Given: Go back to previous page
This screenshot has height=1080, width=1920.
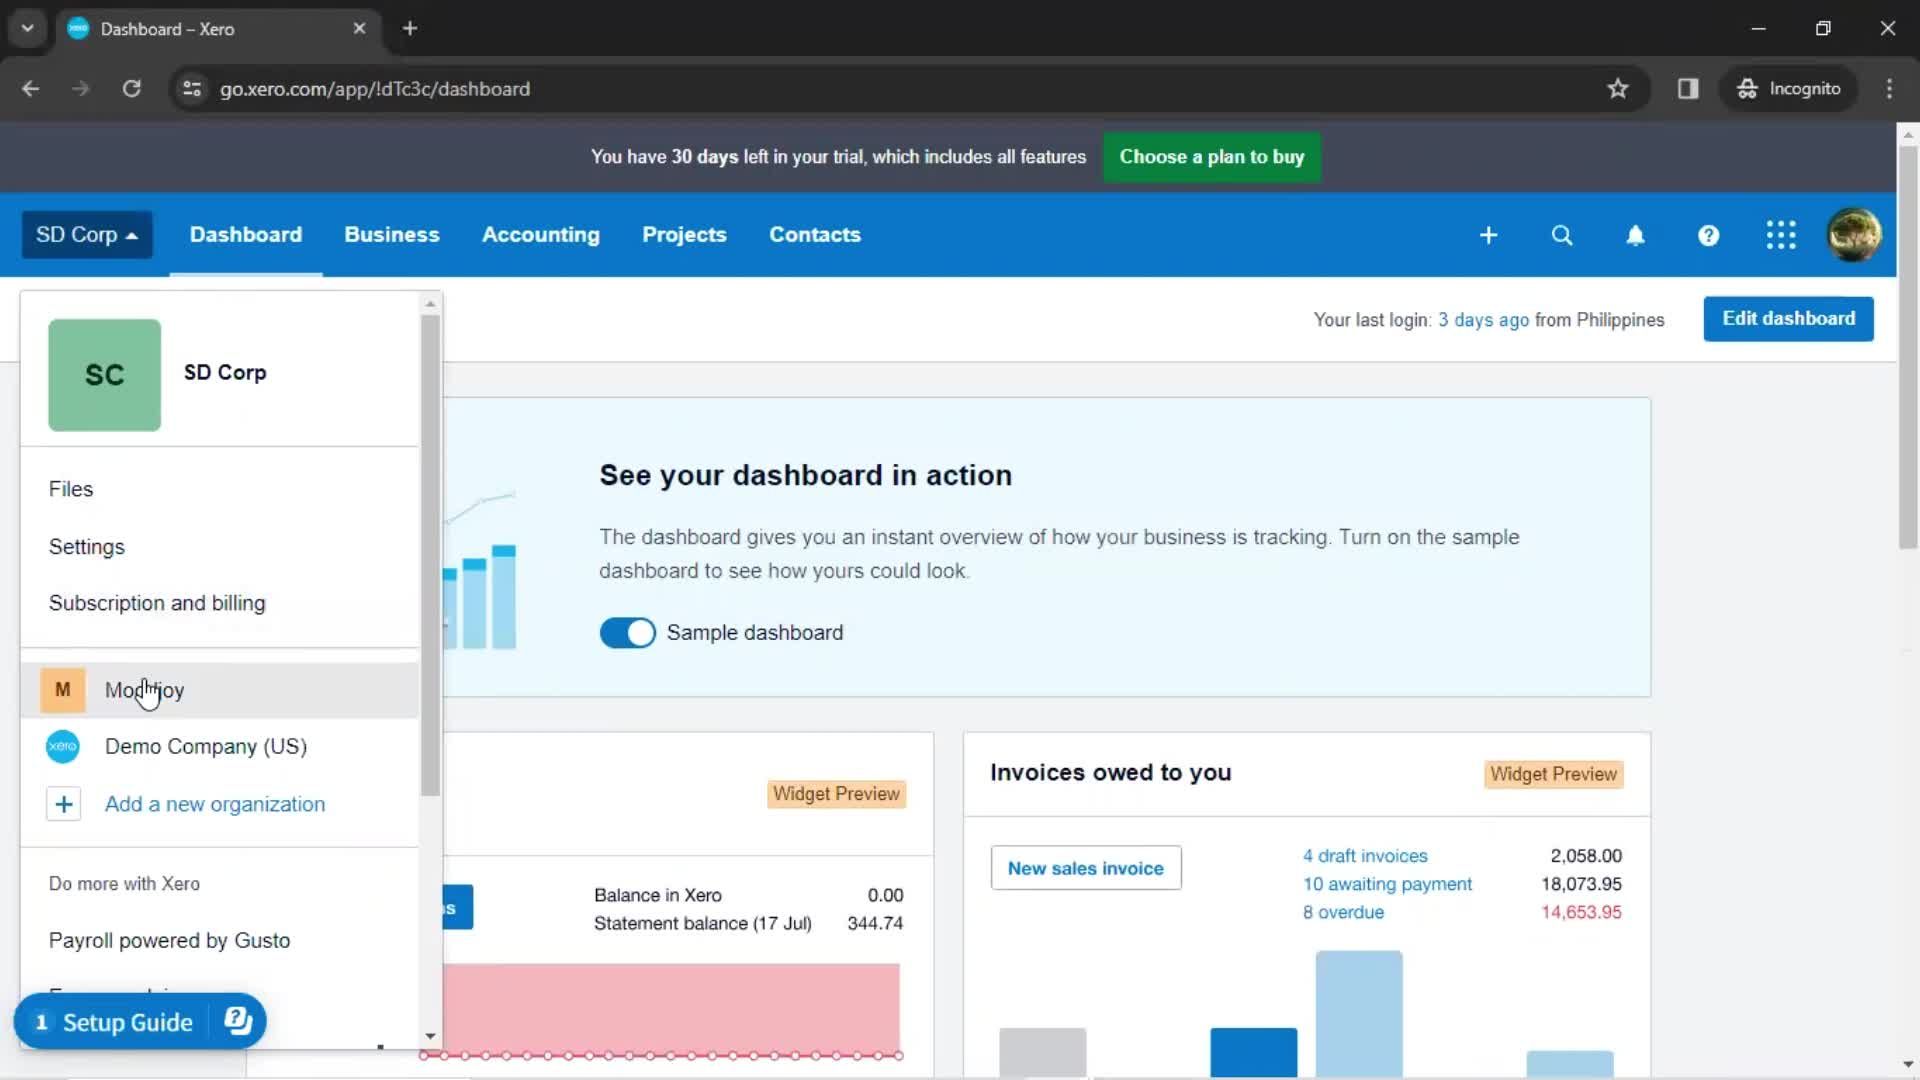Looking at the screenshot, I should coord(31,89).
